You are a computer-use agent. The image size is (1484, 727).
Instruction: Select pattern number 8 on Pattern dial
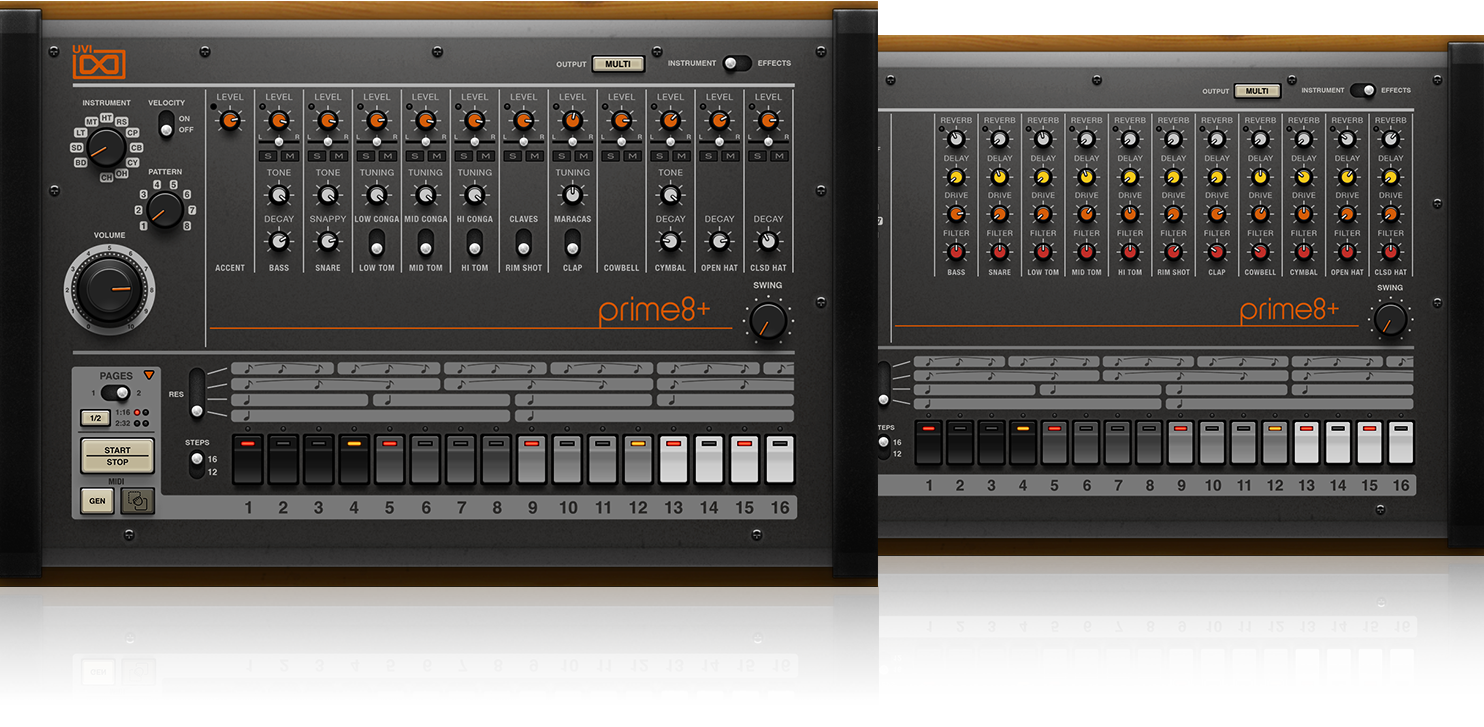click(x=187, y=226)
